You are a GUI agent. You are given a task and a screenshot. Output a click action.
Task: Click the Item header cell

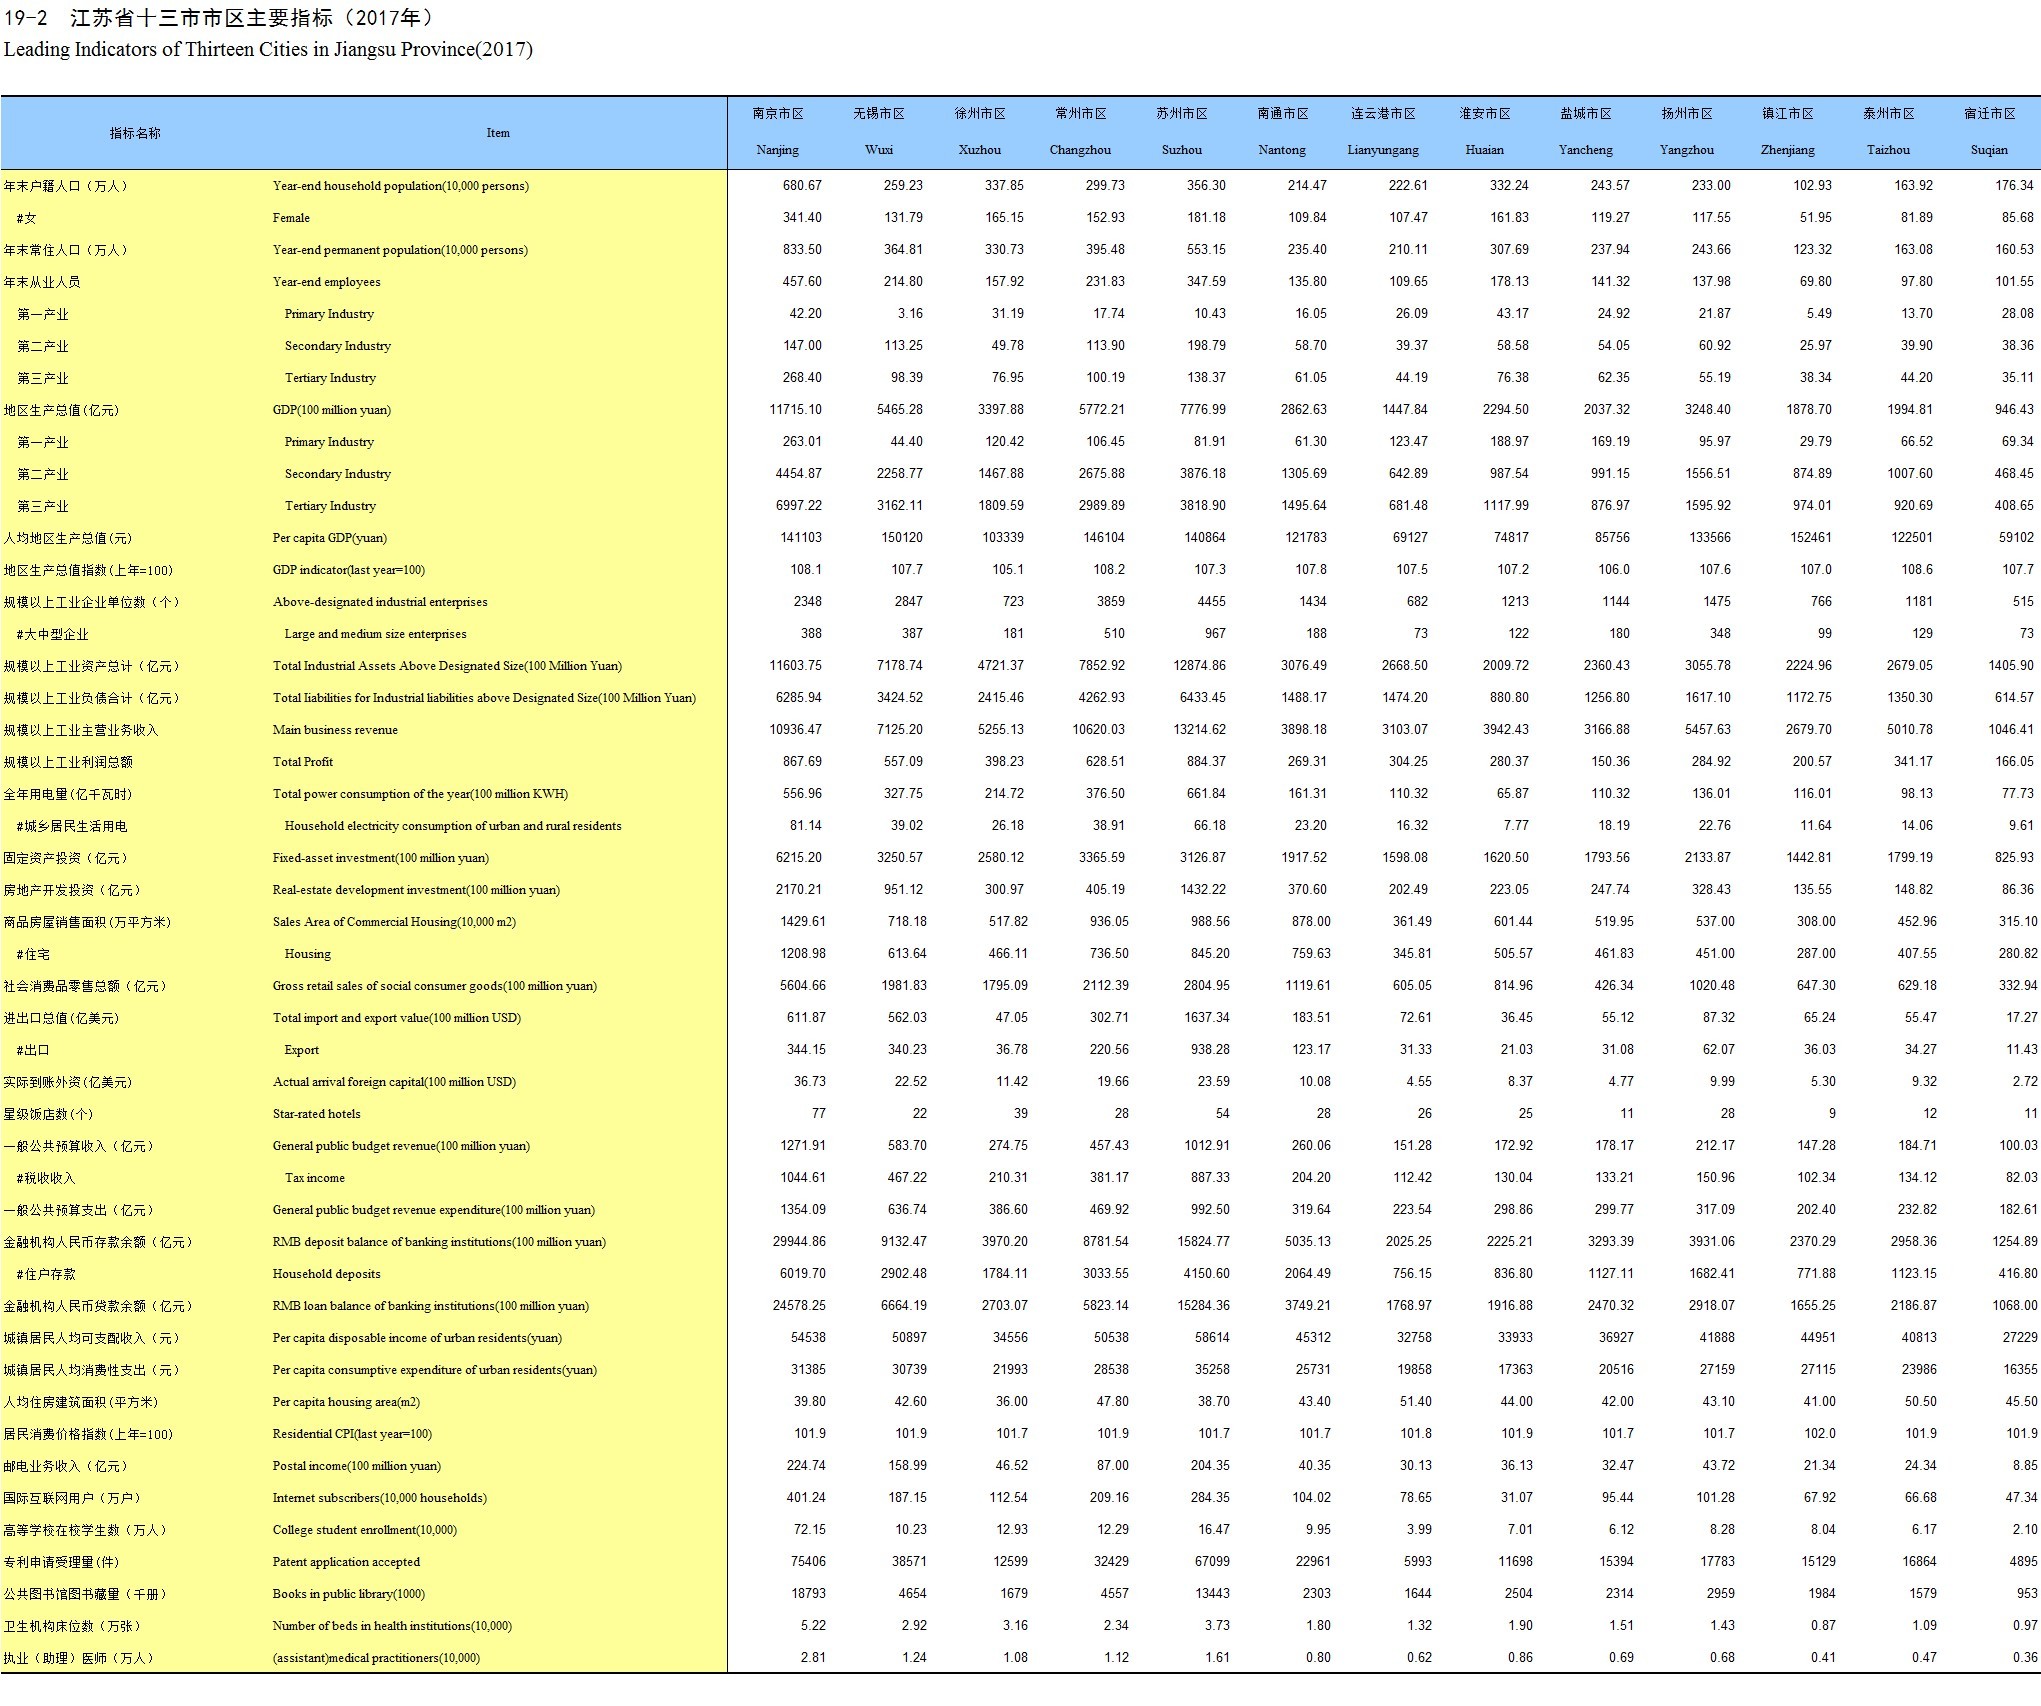click(x=498, y=133)
